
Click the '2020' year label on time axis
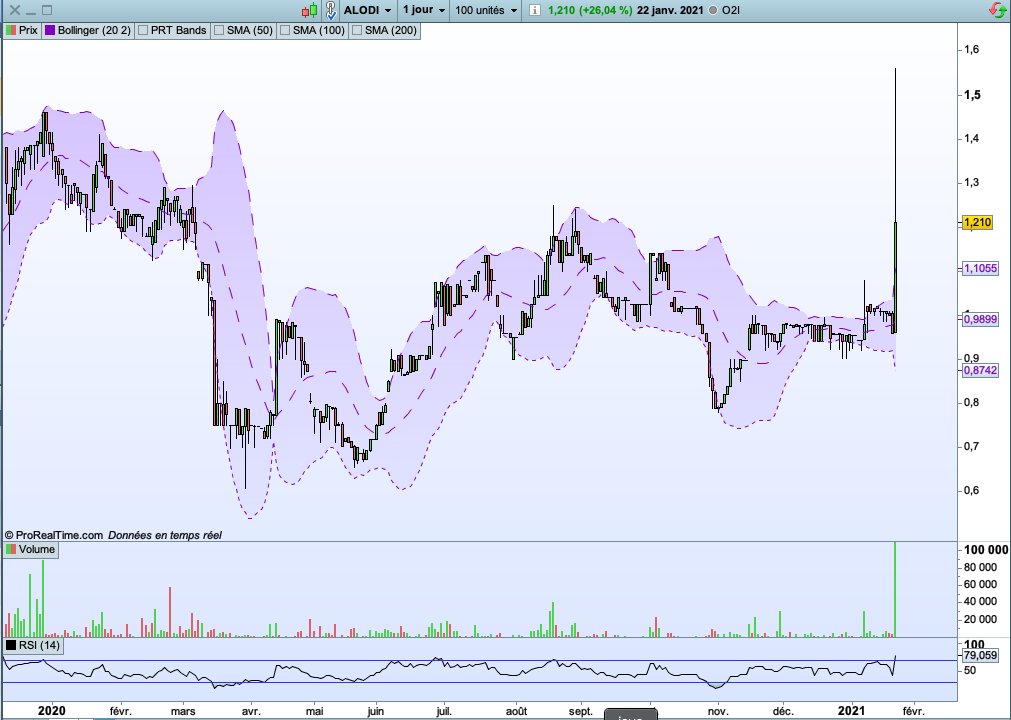52,711
